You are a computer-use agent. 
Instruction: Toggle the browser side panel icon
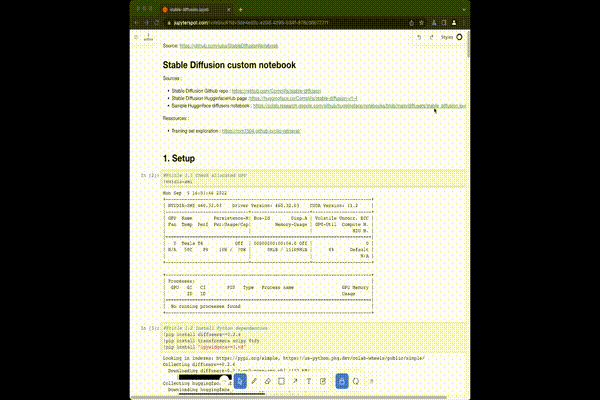(444, 23)
